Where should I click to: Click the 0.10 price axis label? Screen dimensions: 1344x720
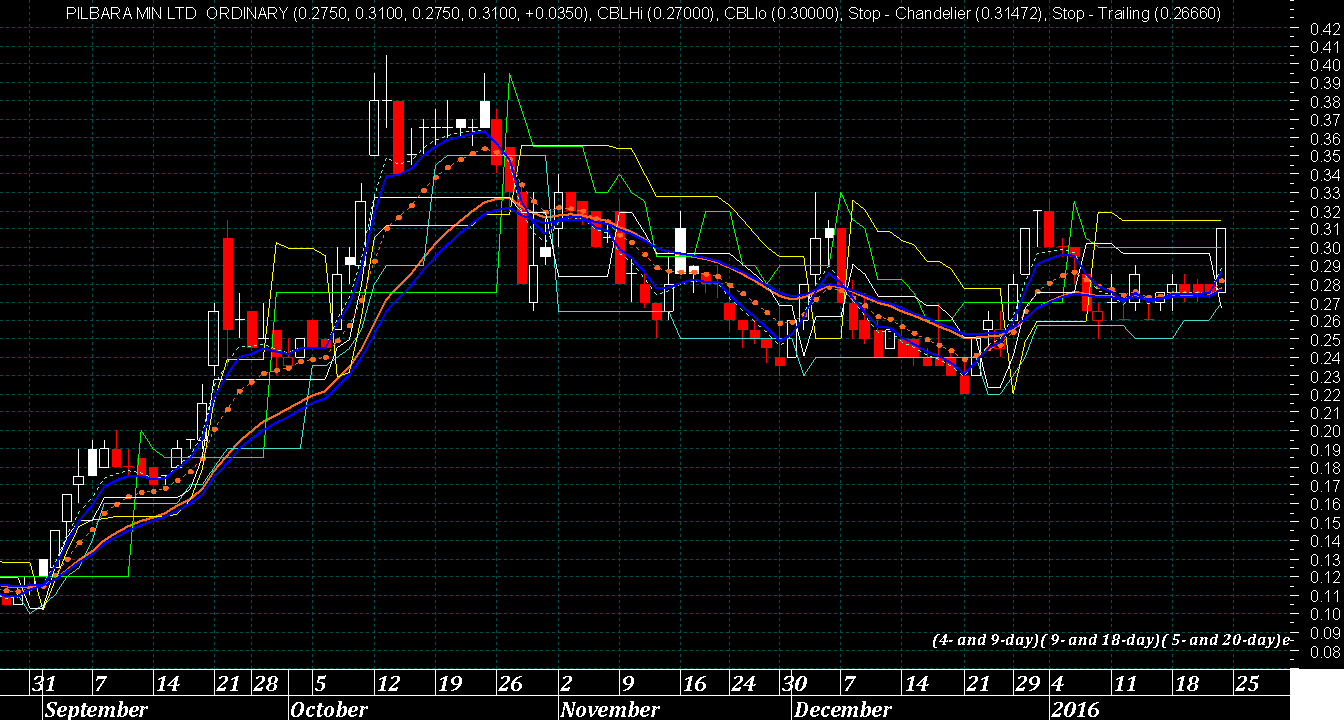tap(1324, 614)
